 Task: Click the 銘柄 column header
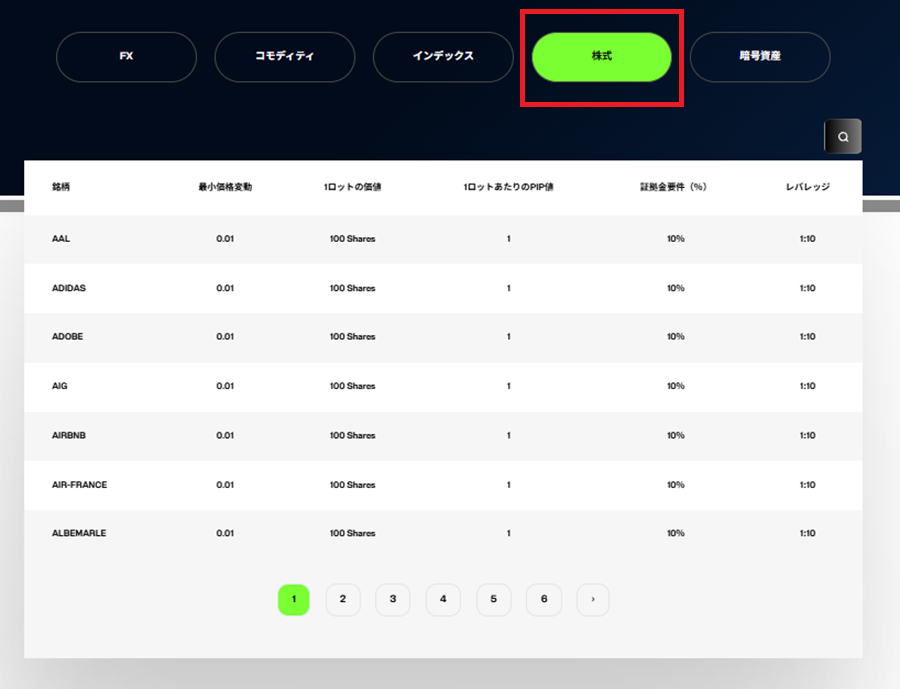(x=61, y=187)
